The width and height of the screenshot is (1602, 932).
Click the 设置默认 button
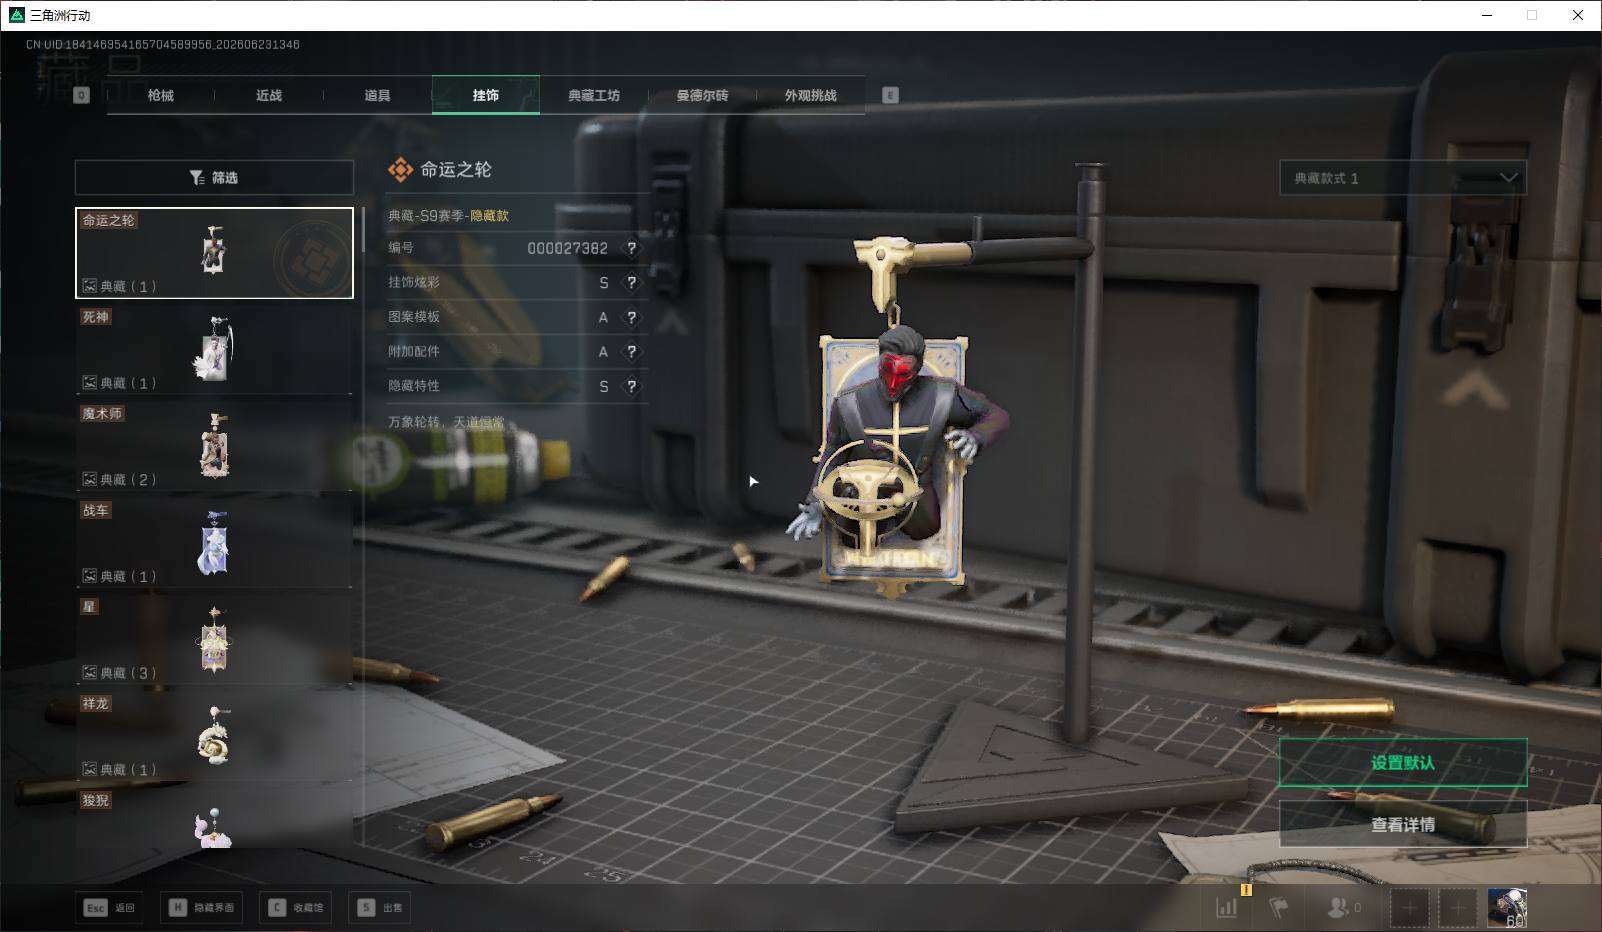click(x=1403, y=763)
